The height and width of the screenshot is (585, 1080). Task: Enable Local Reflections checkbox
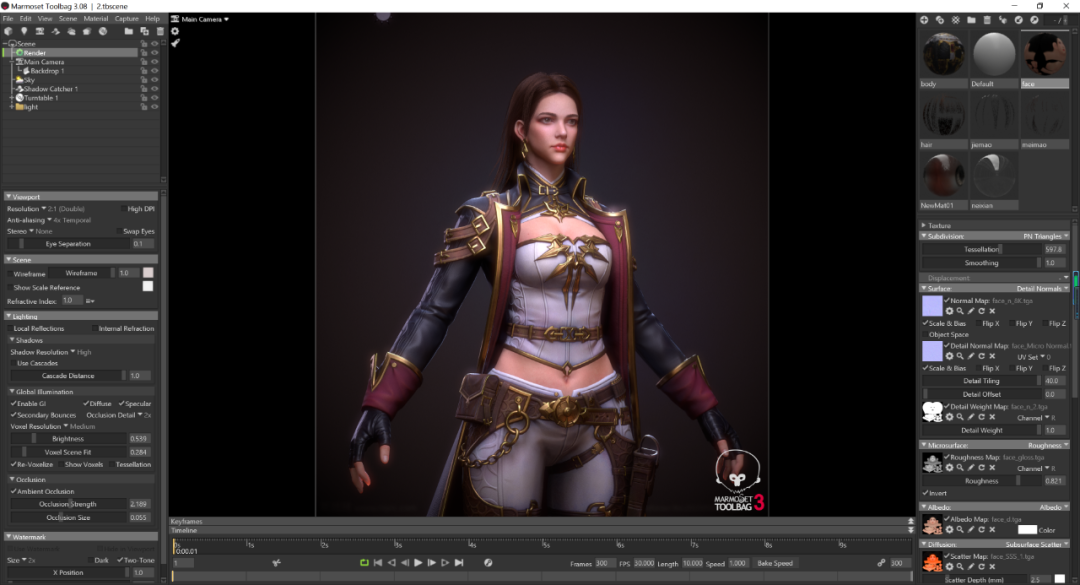[10, 329]
